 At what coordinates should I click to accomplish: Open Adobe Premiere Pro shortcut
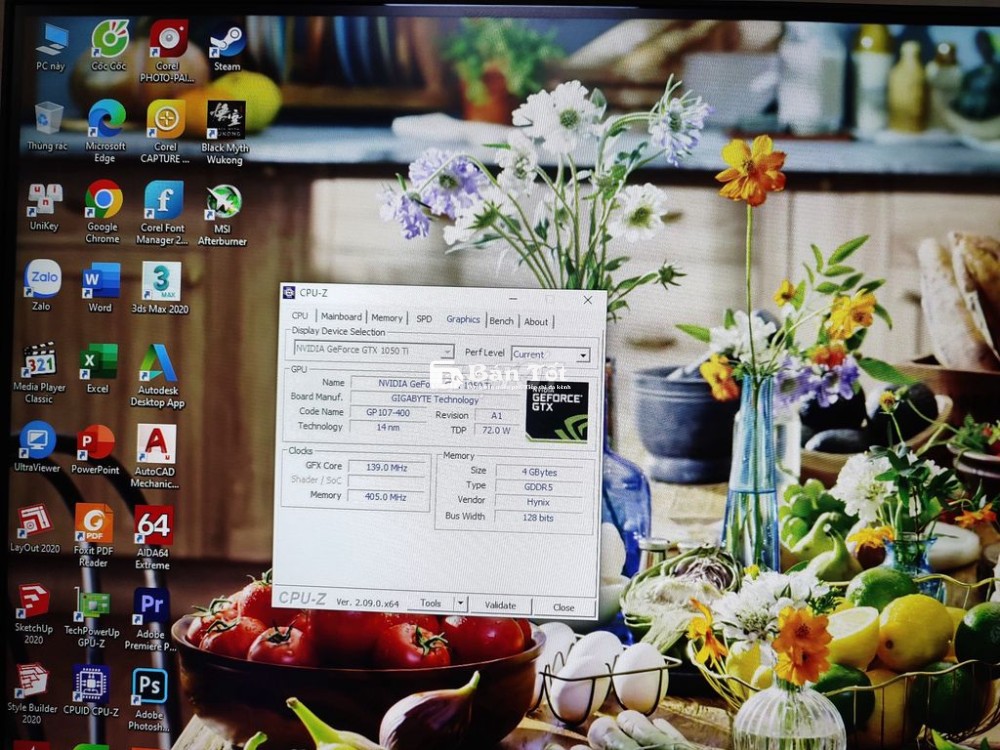click(x=151, y=619)
